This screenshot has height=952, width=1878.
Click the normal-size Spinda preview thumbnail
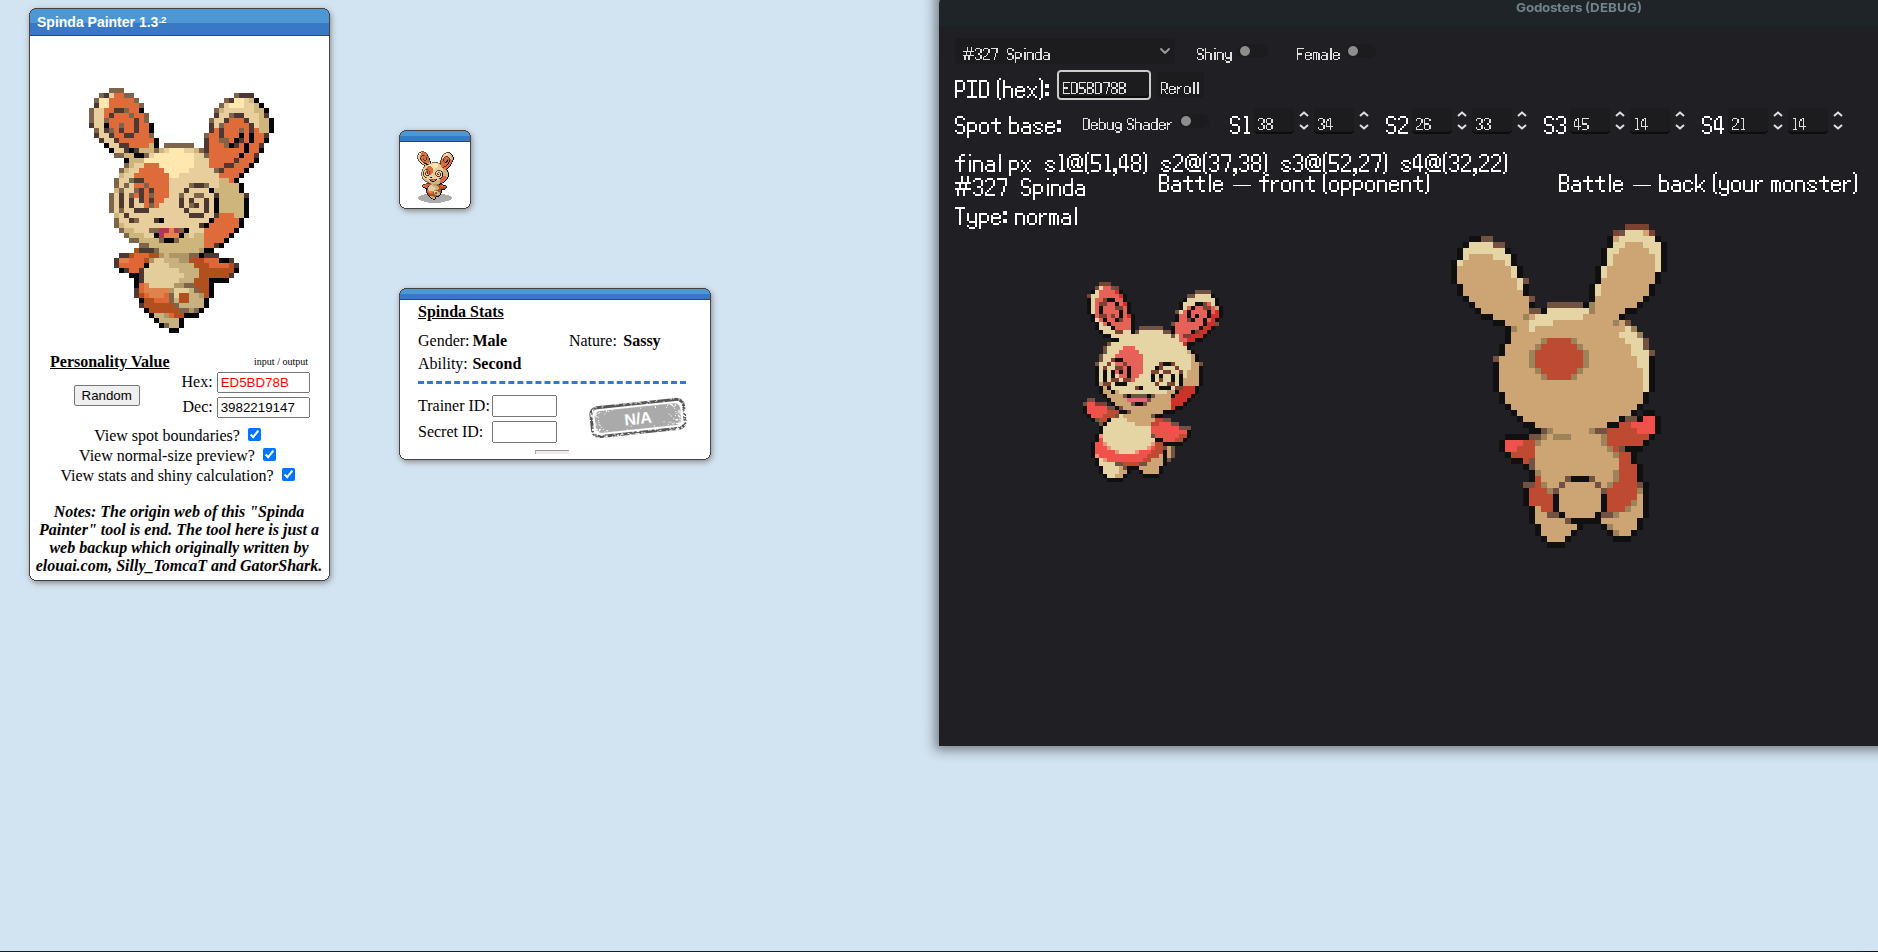pos(435,176)
